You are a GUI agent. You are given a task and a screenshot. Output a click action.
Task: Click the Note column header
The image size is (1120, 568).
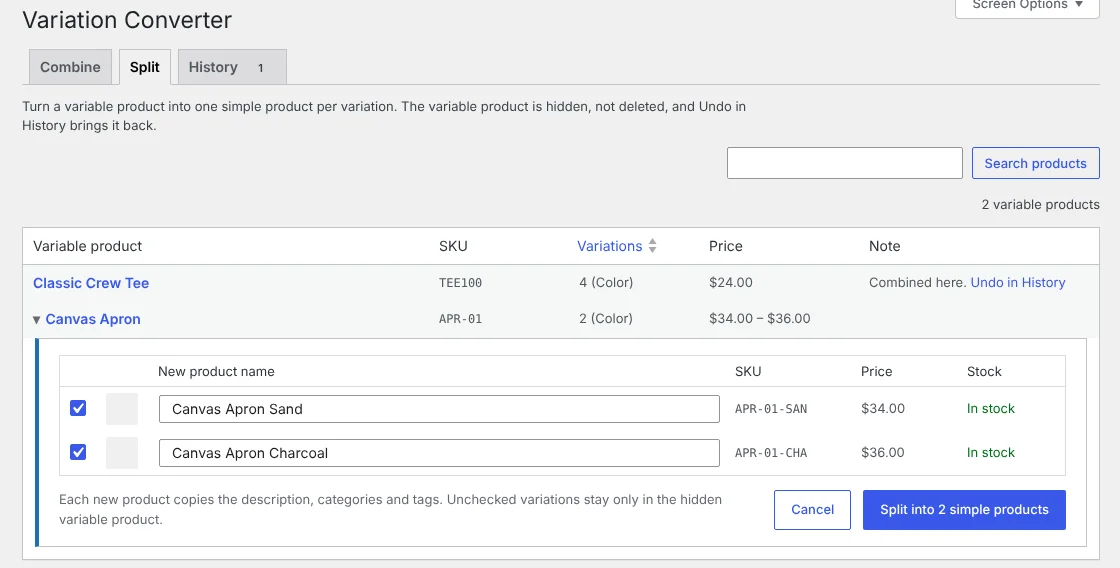coord(884,246)
